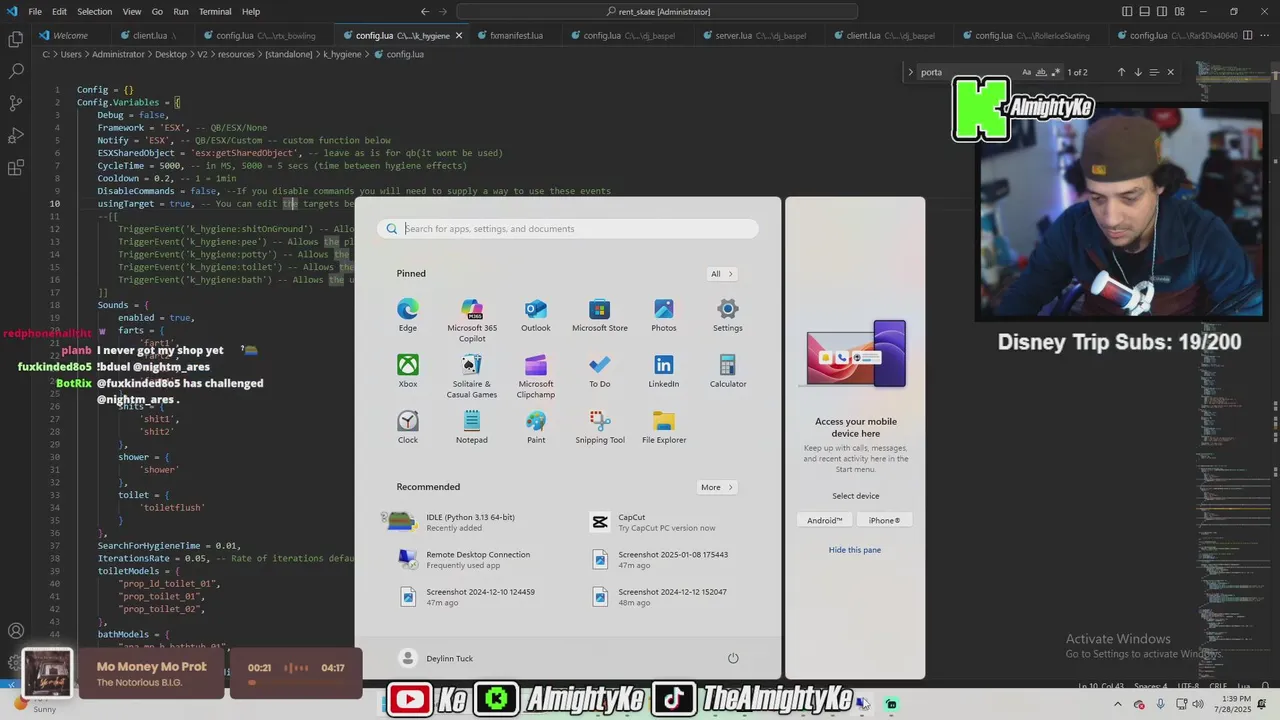Toggle Match Whole Word in find widget

tap(1041, 72)
